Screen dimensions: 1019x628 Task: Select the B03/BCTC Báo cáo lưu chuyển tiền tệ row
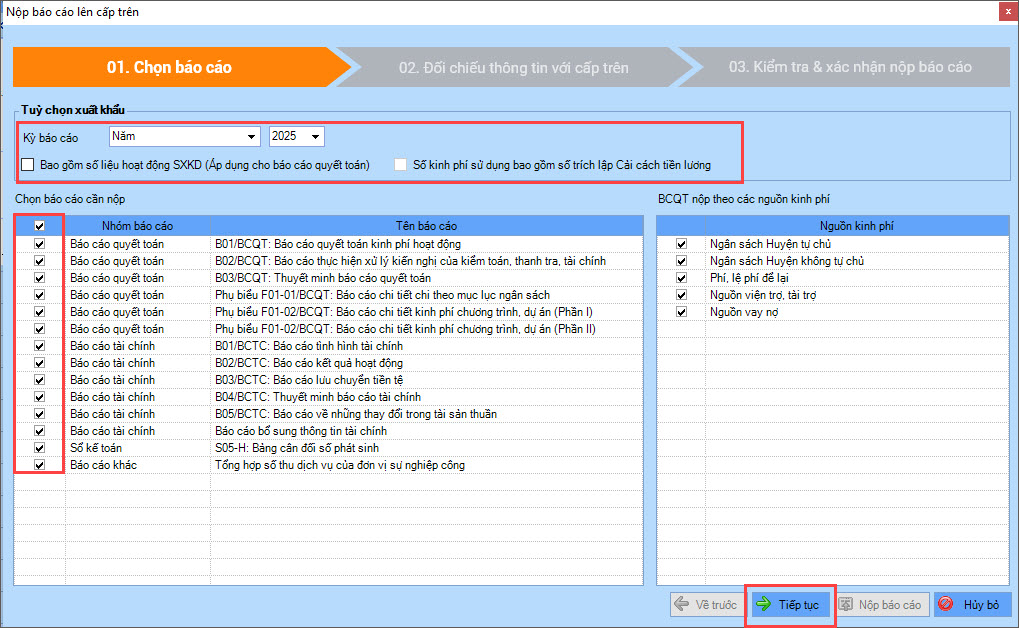tap(309, 380)
